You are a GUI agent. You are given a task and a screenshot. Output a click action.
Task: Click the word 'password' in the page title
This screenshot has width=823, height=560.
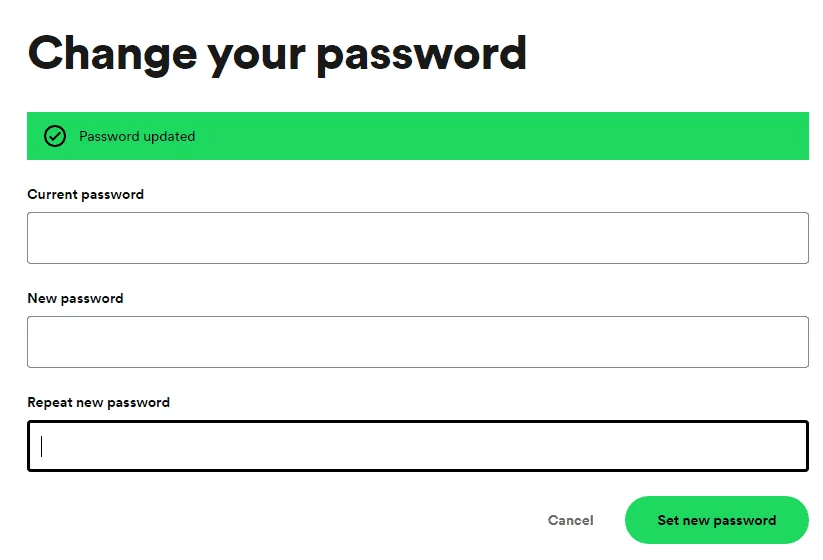coord(421,57)
